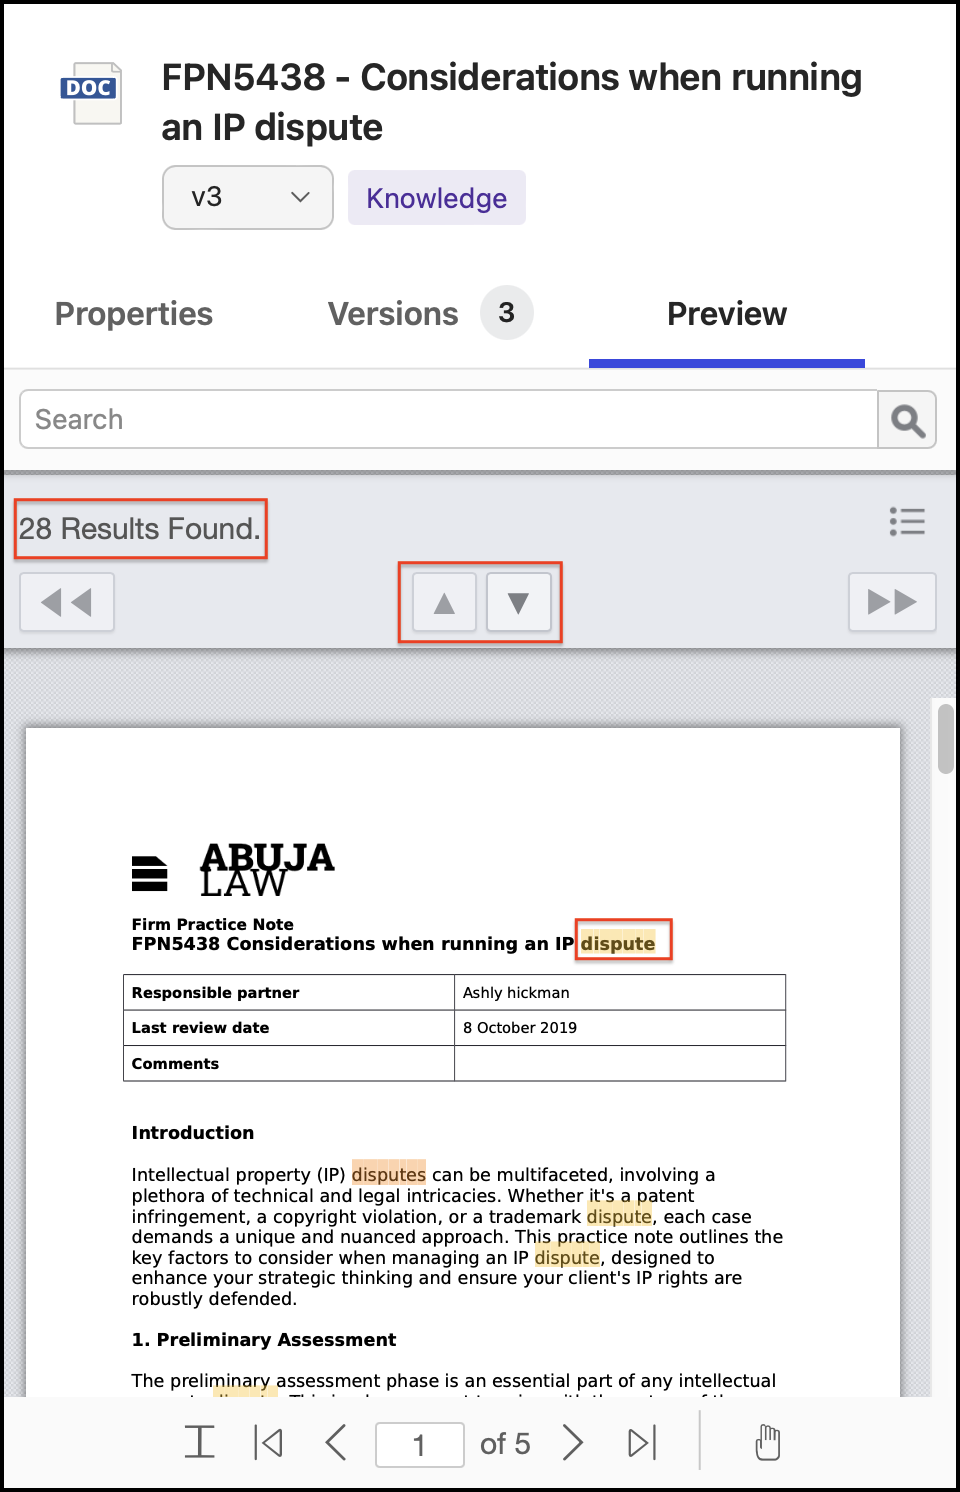Image resolution: width=960 pixels, height=1492 pixels.
Task: Focus the Search text field
Action: [x=448, y=420]
